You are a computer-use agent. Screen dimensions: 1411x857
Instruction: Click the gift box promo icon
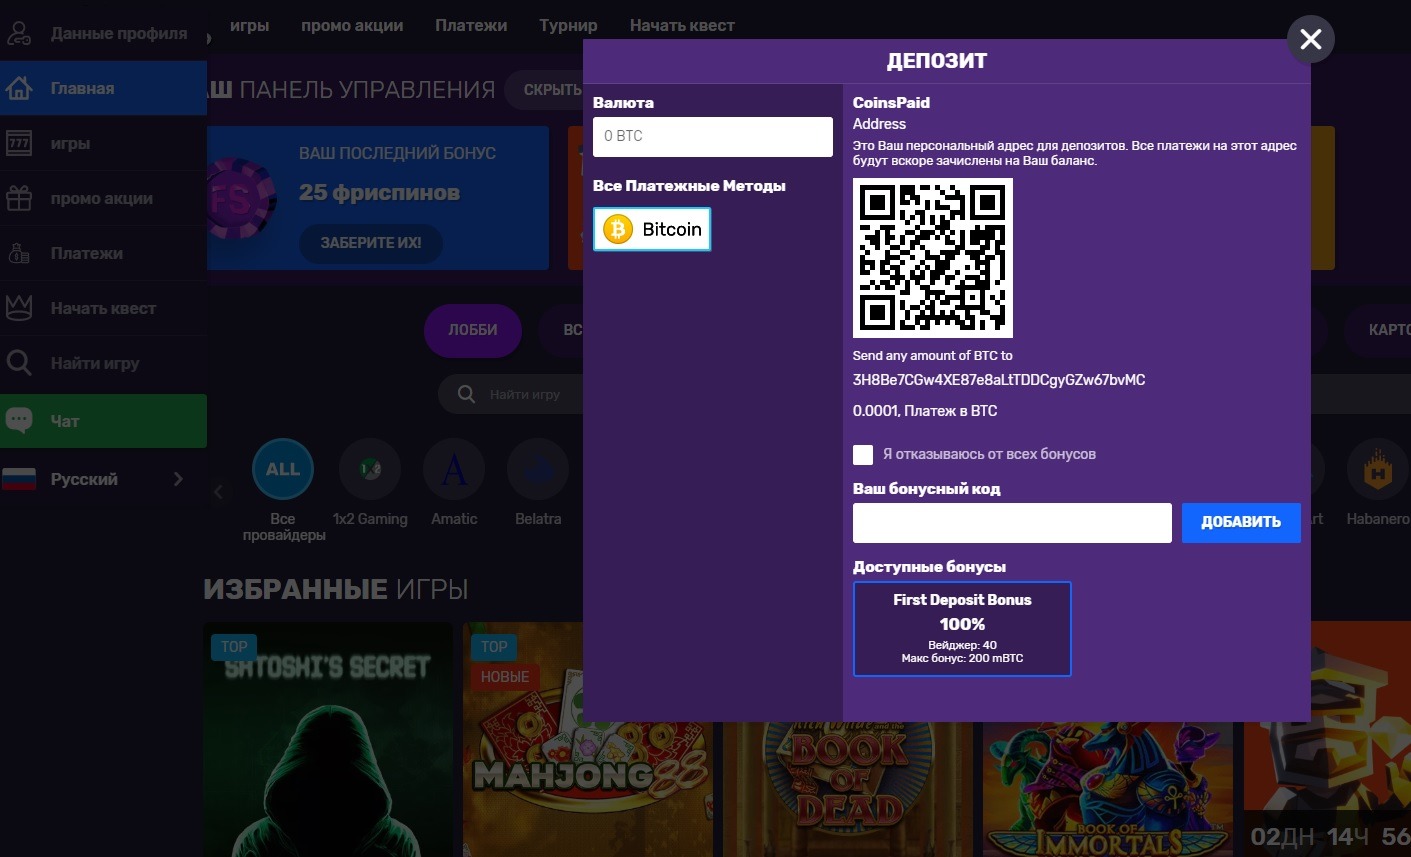[19, 198]
